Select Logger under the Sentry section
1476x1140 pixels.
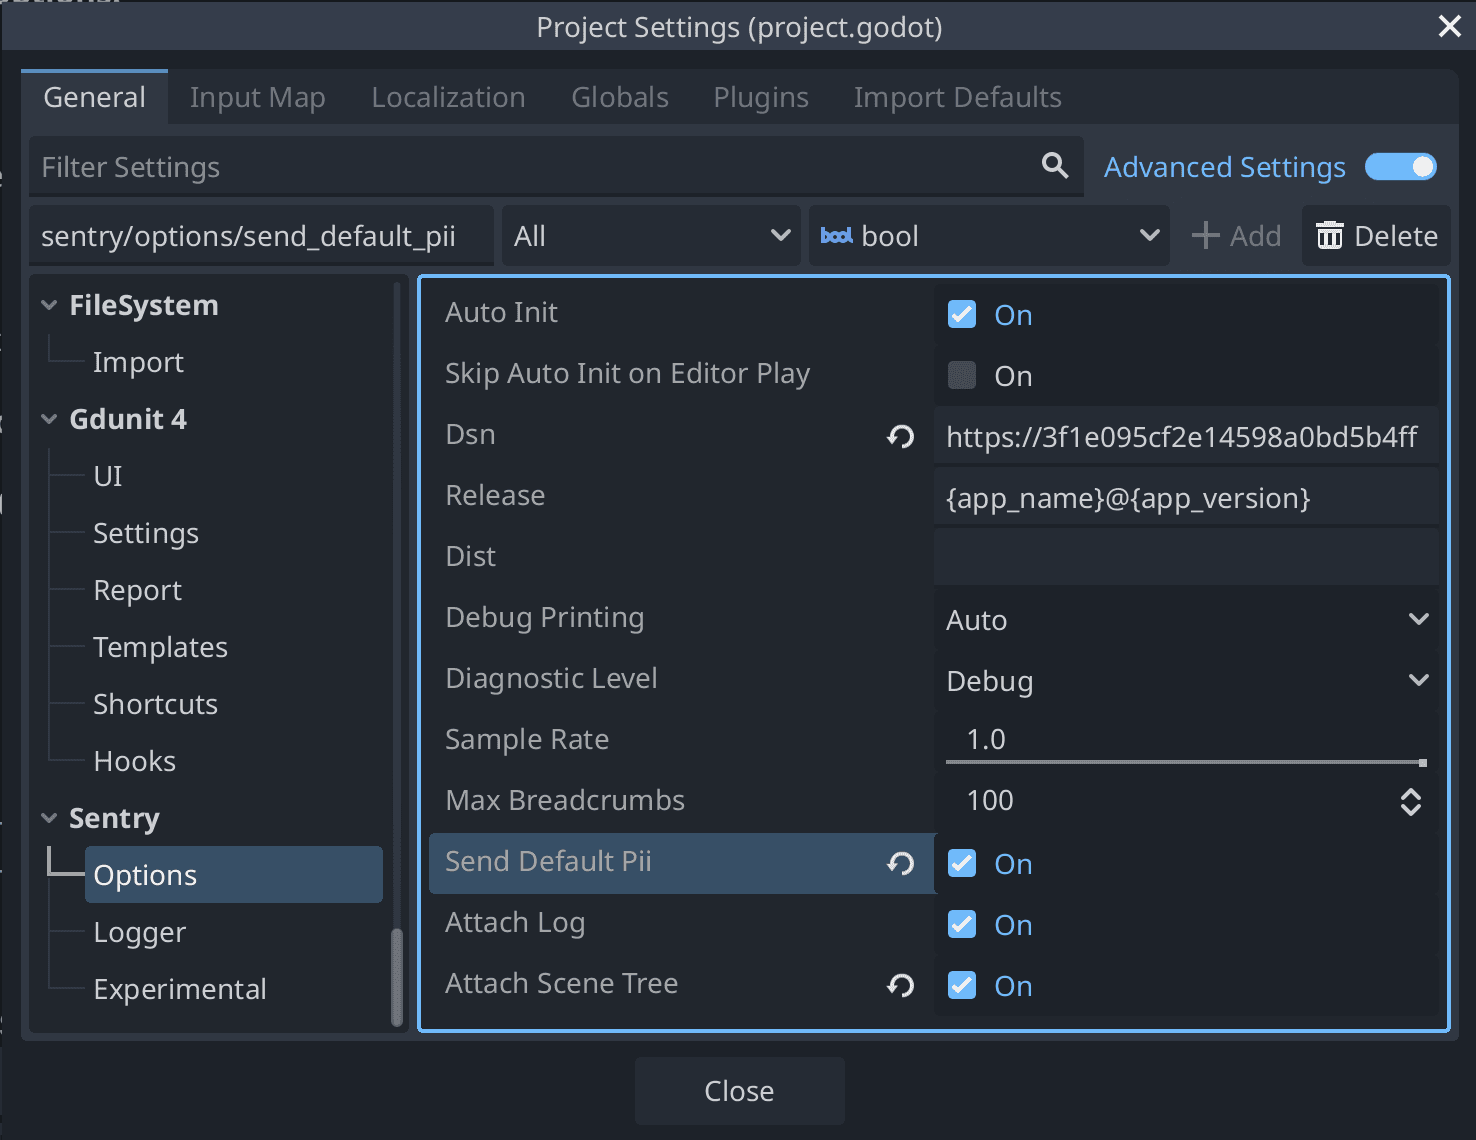pos(139,932)
